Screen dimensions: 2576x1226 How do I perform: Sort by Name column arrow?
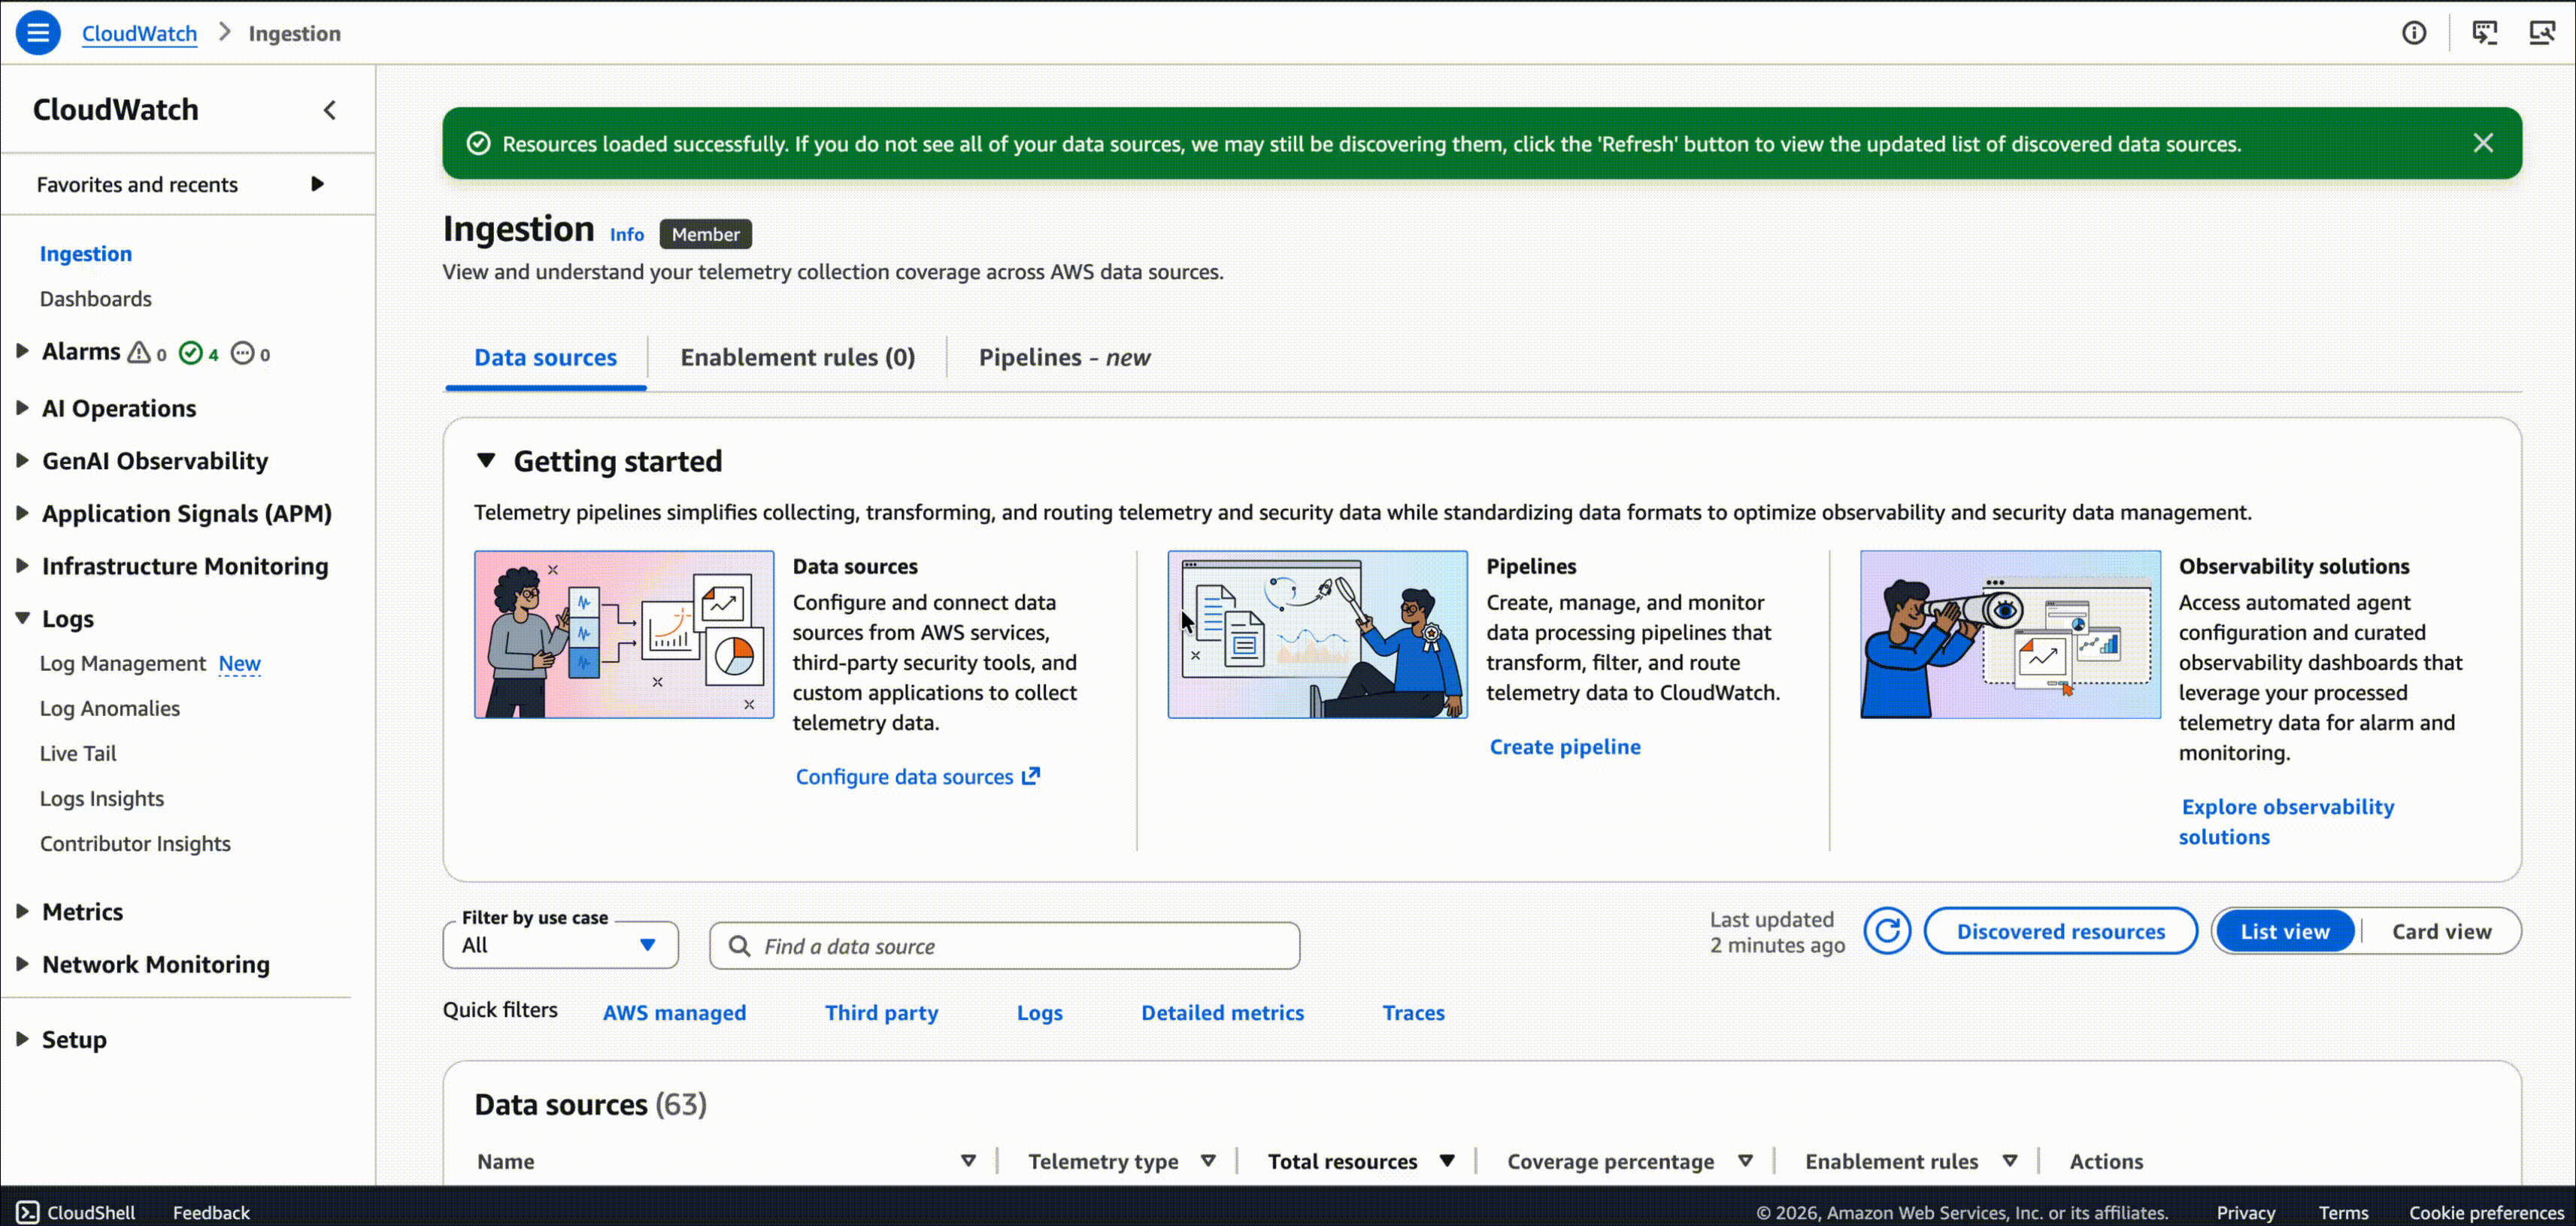[968, 1161]
